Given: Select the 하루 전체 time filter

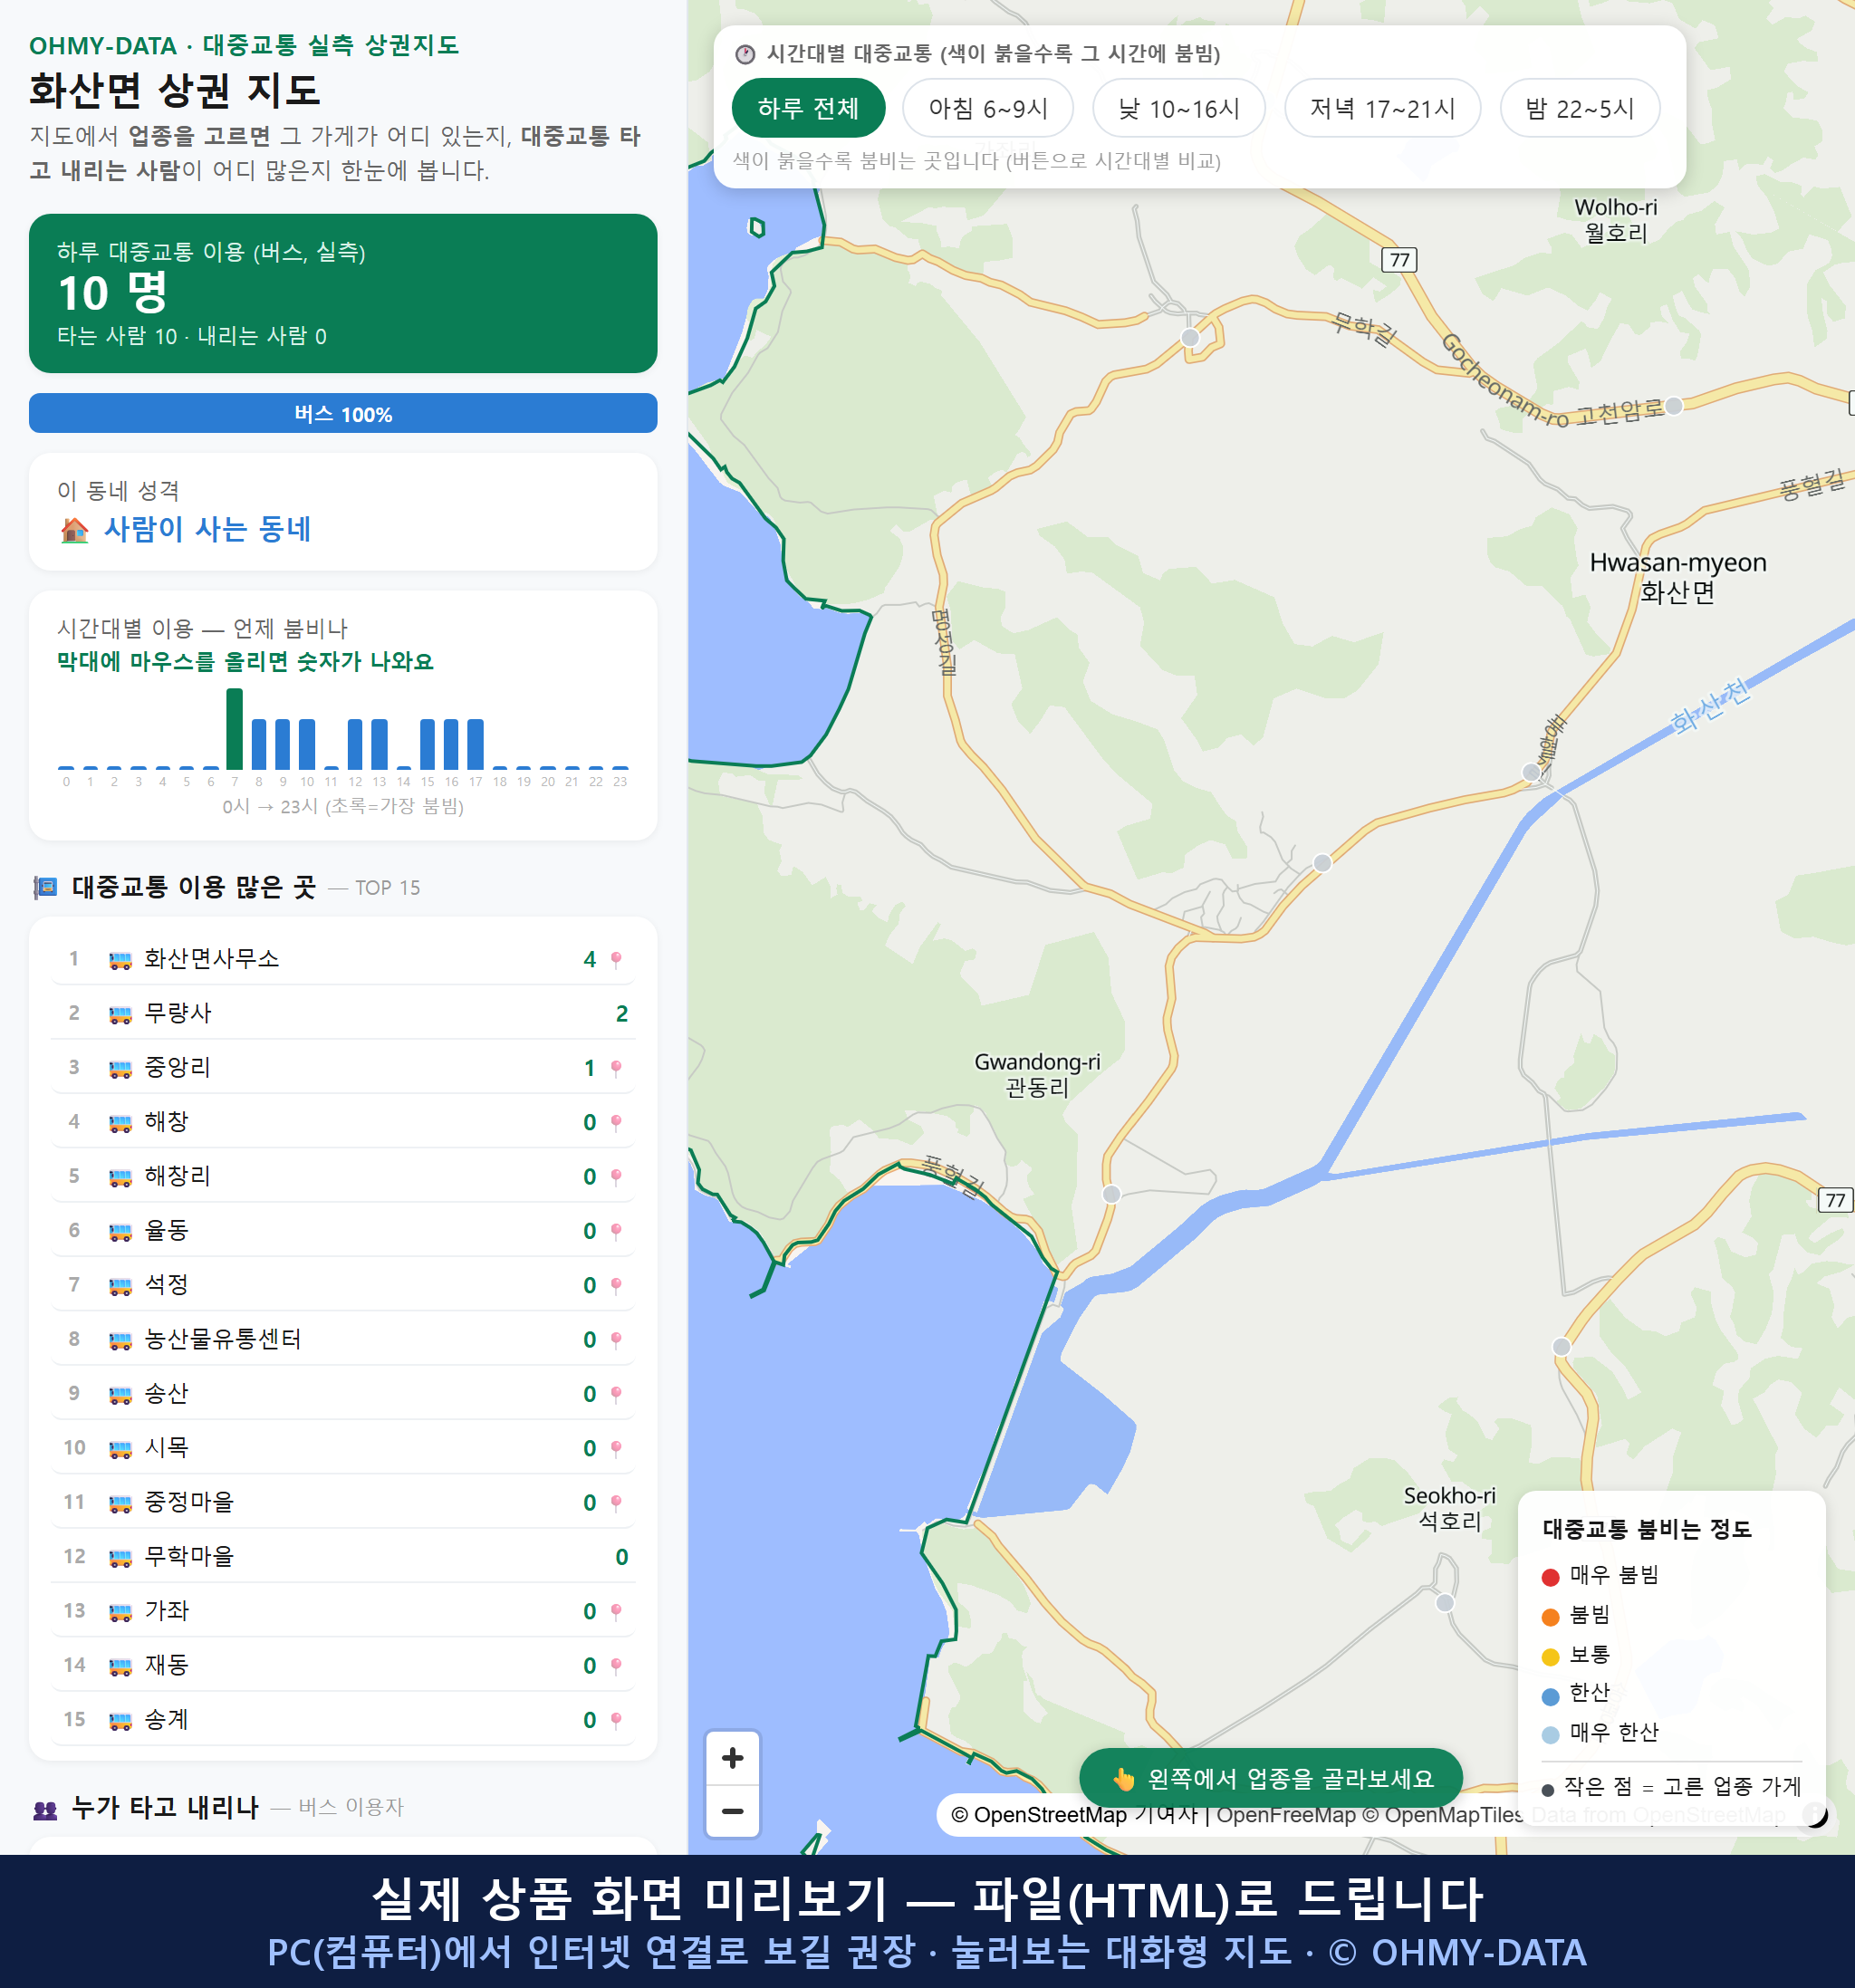Looking at the screenshot, I should click(x=808, y=108).
